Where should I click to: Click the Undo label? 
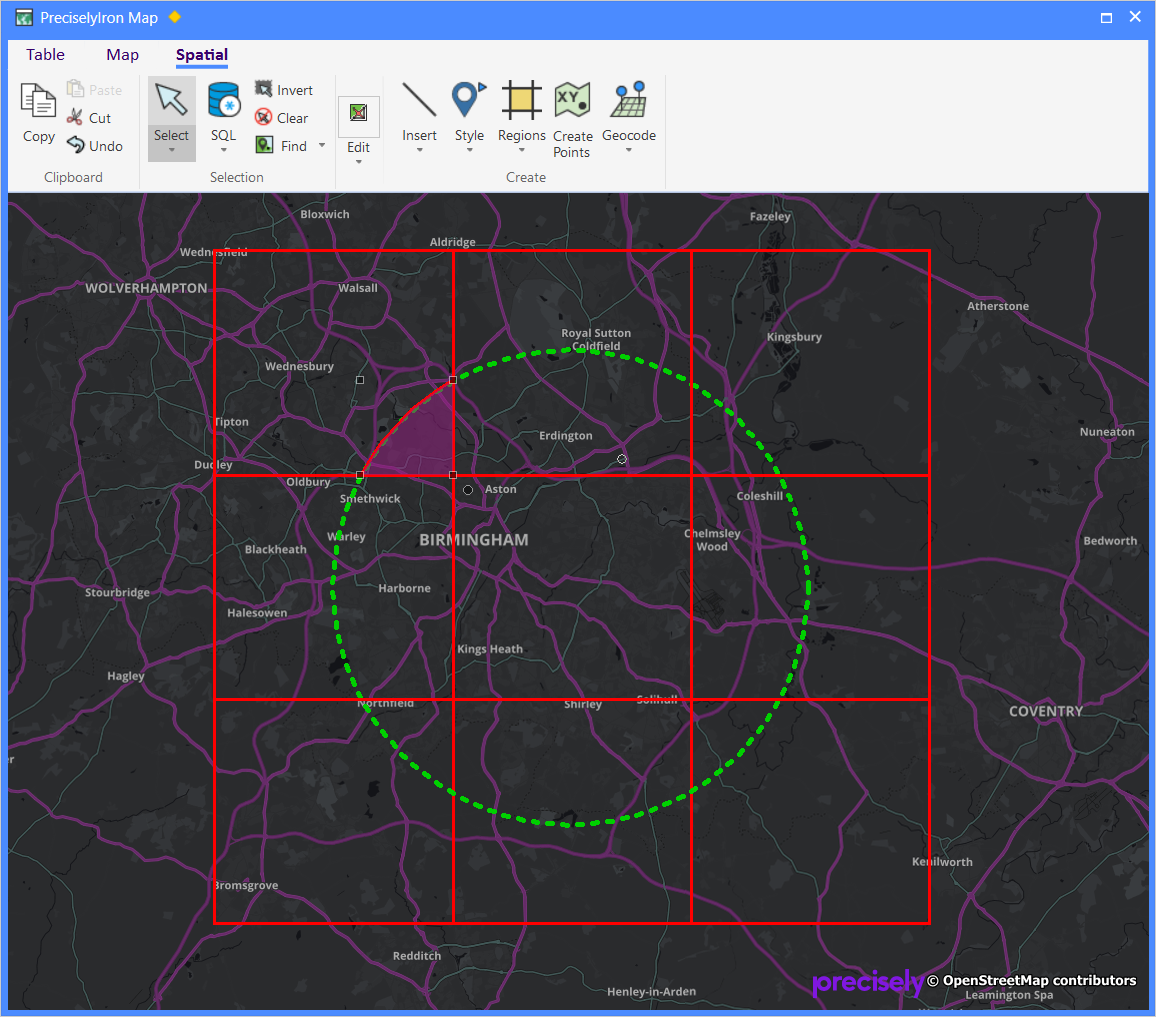coord(105,146)
